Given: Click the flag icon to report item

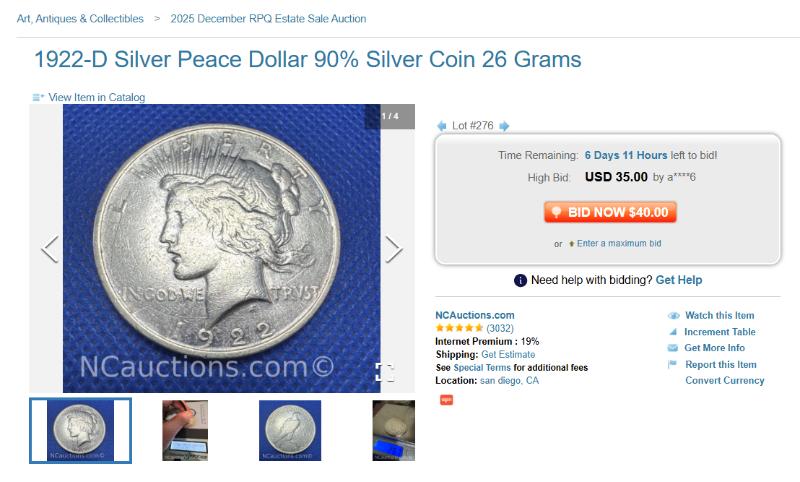Looking at the screenshot, I should pos(672,364).
